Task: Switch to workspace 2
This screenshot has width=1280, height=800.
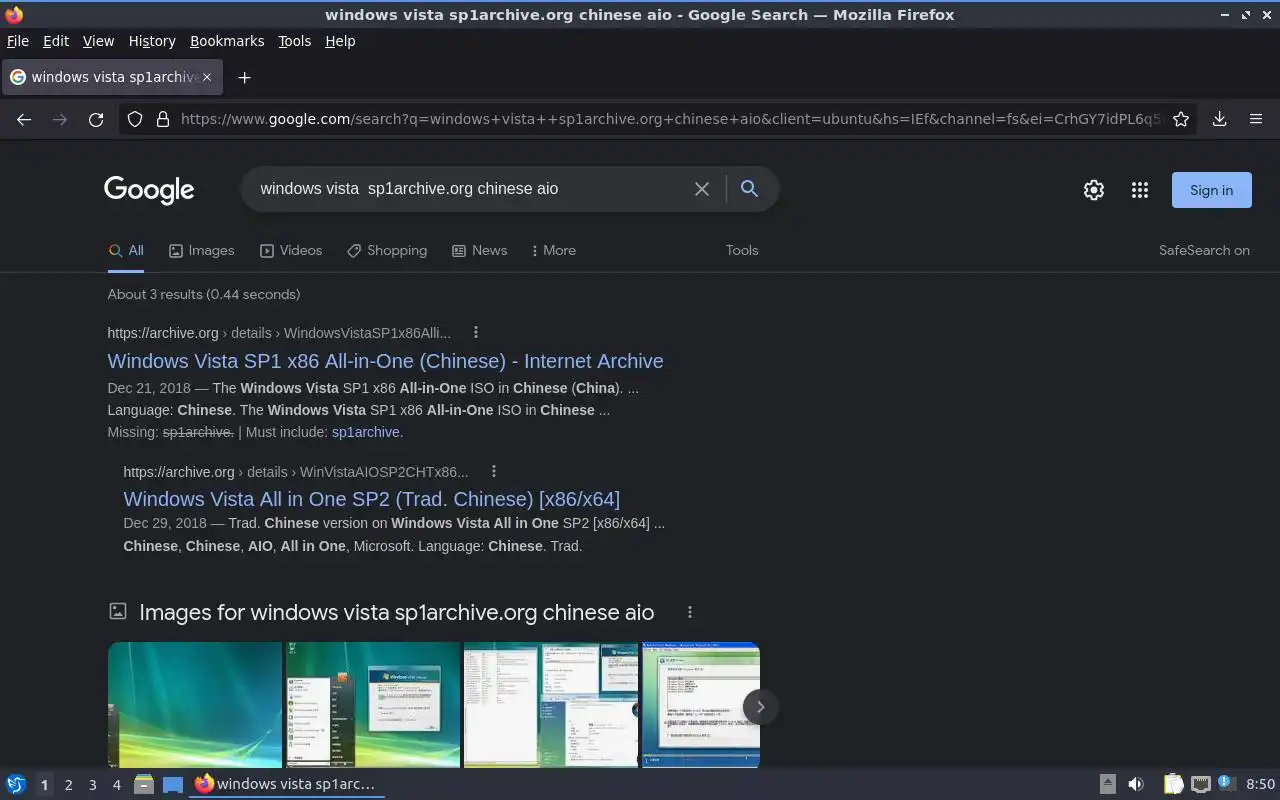Action: tap(68, 785)
